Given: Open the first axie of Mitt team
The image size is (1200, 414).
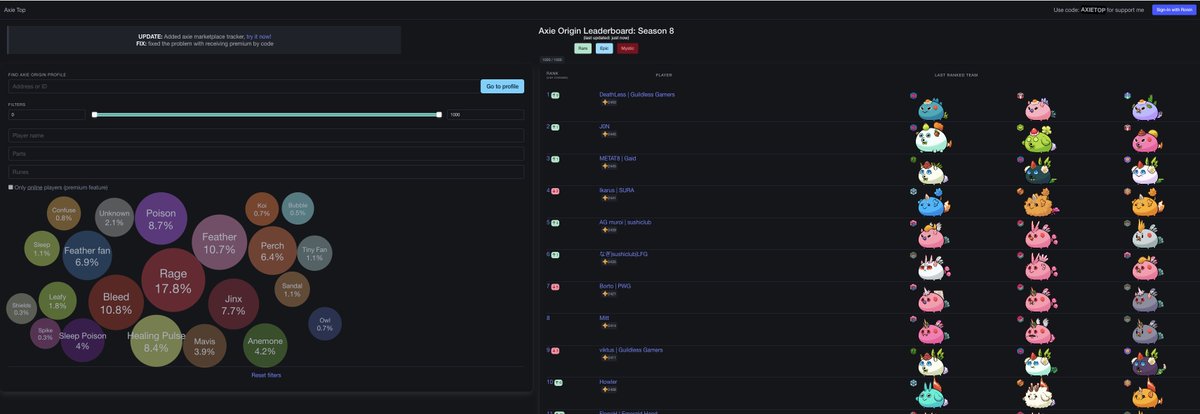Looking at the screenshot, I should (x=931, y=330).
